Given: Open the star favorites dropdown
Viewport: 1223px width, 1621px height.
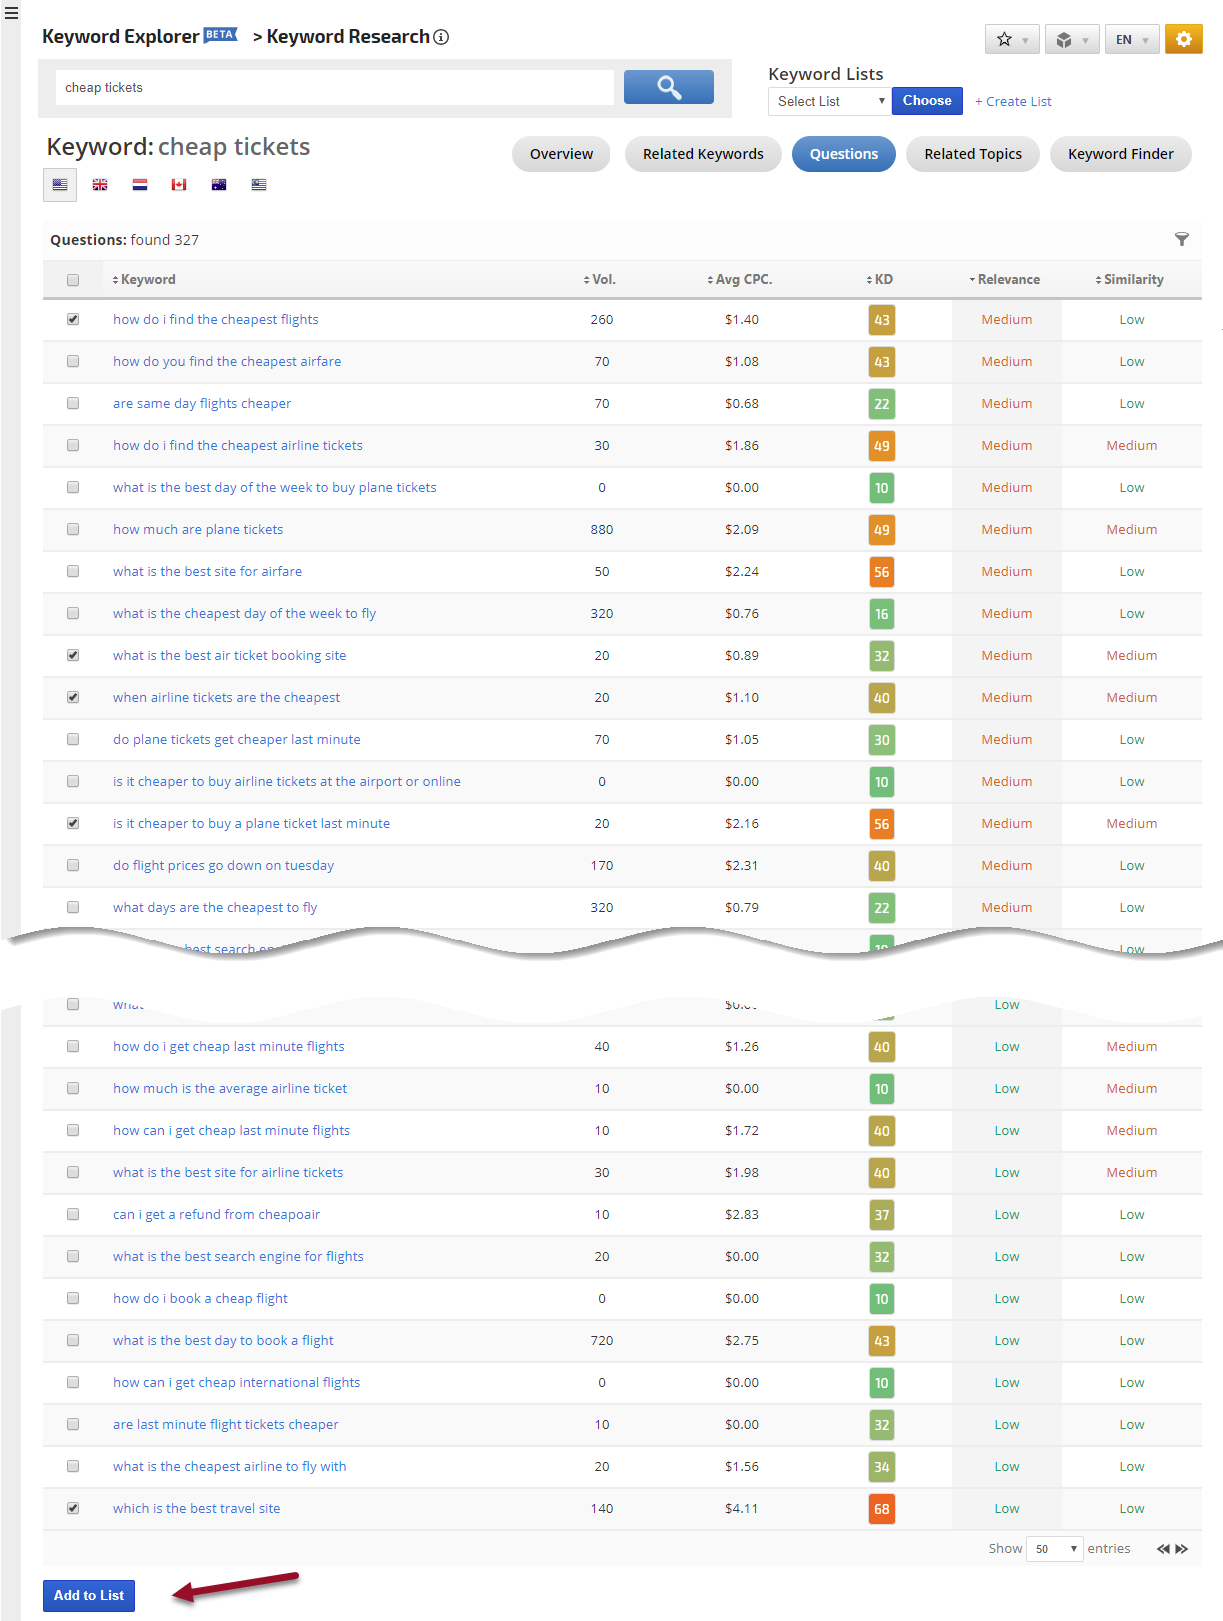Looking at the screenshot, I should [x=1011, y=40].
